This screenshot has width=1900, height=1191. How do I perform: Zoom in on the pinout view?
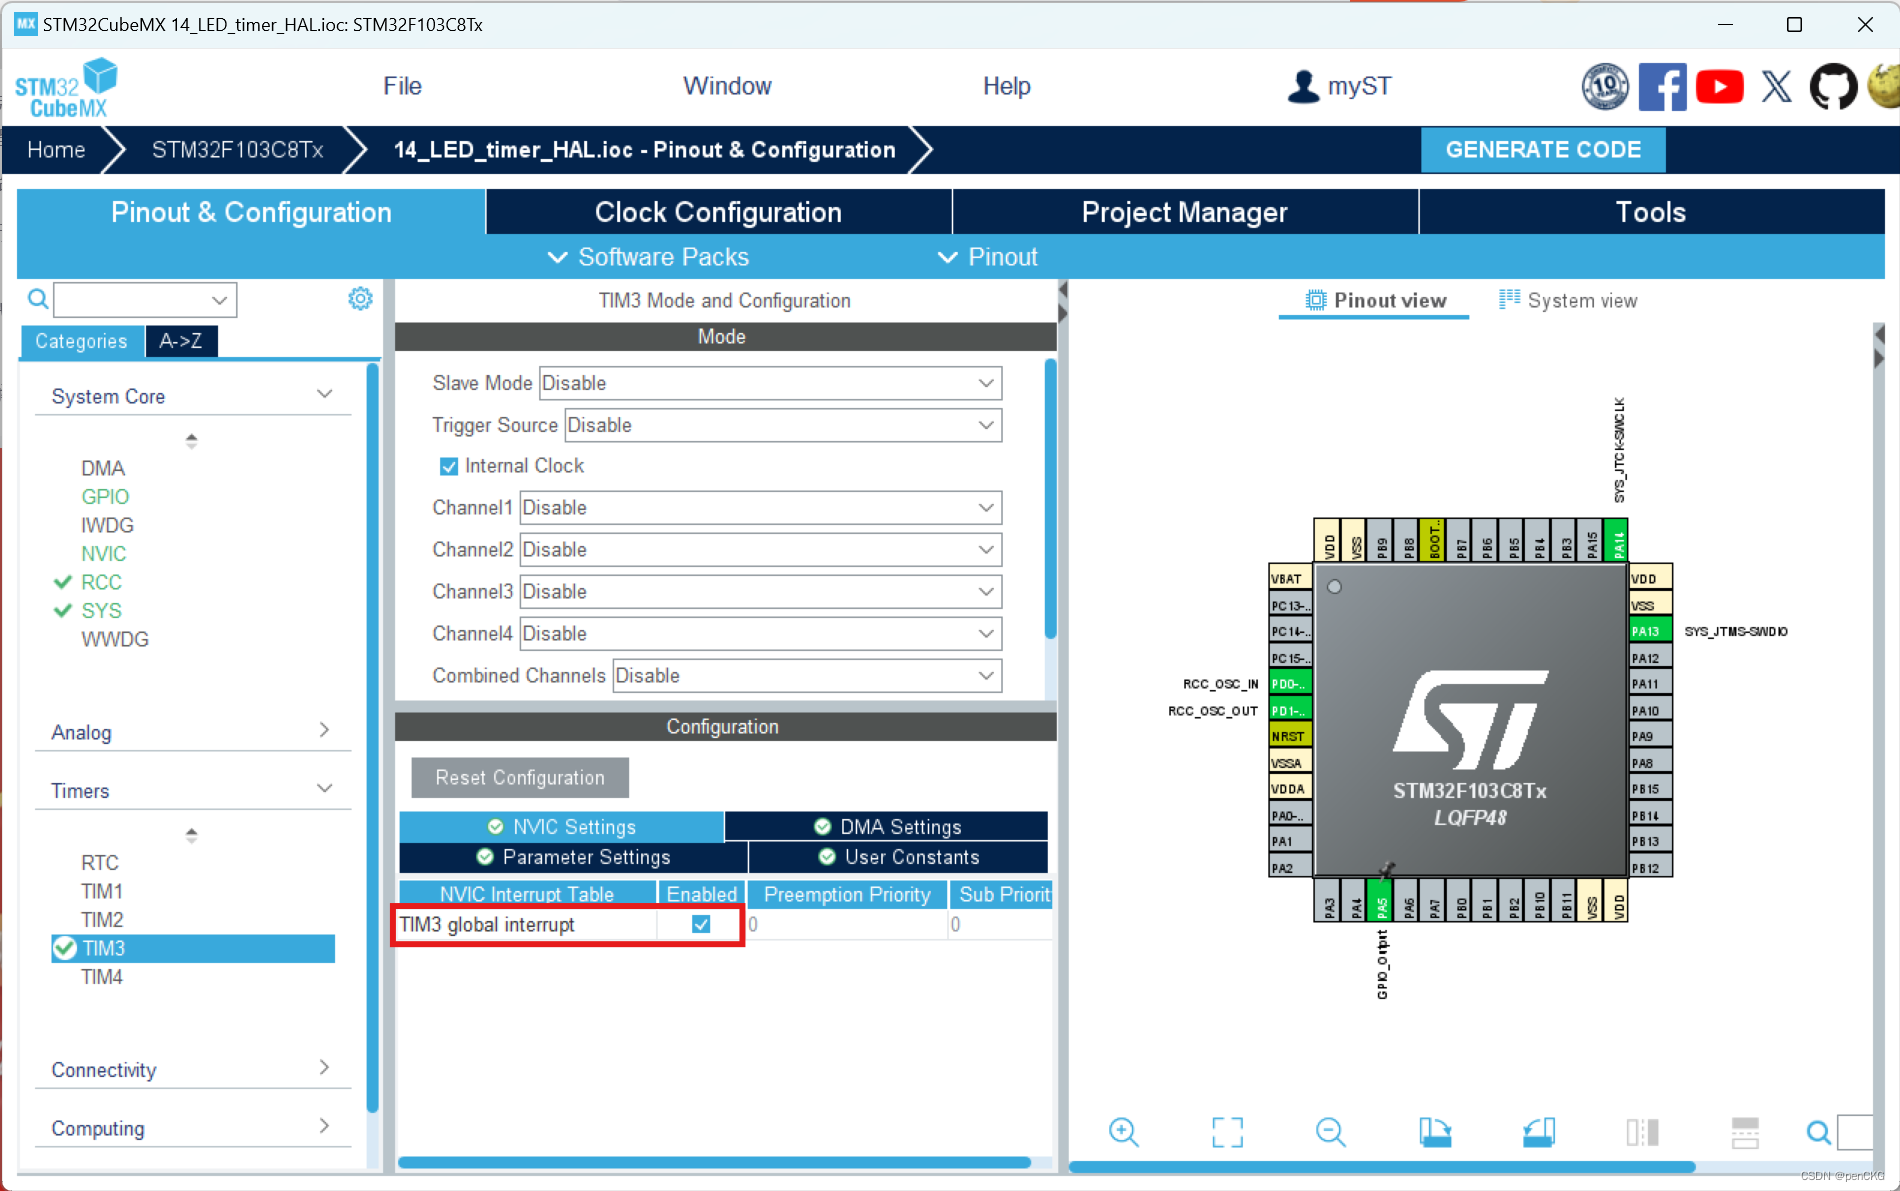(1123, 1132)
